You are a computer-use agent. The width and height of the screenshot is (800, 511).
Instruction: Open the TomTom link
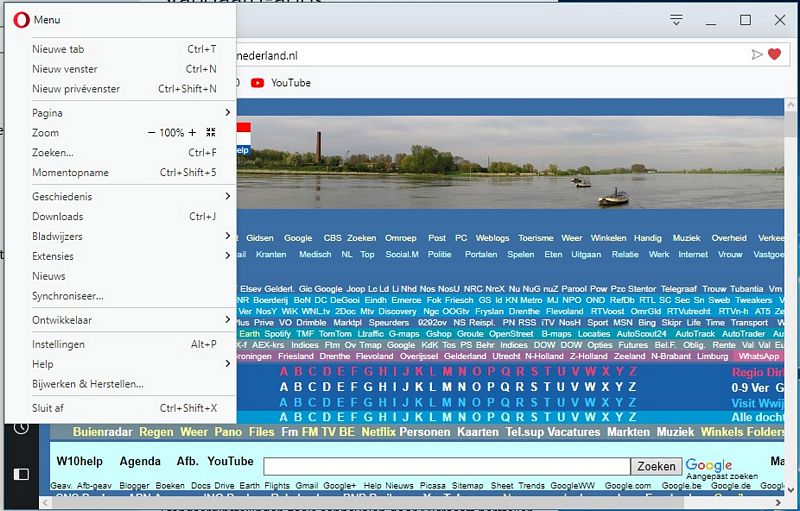(335, 334)
